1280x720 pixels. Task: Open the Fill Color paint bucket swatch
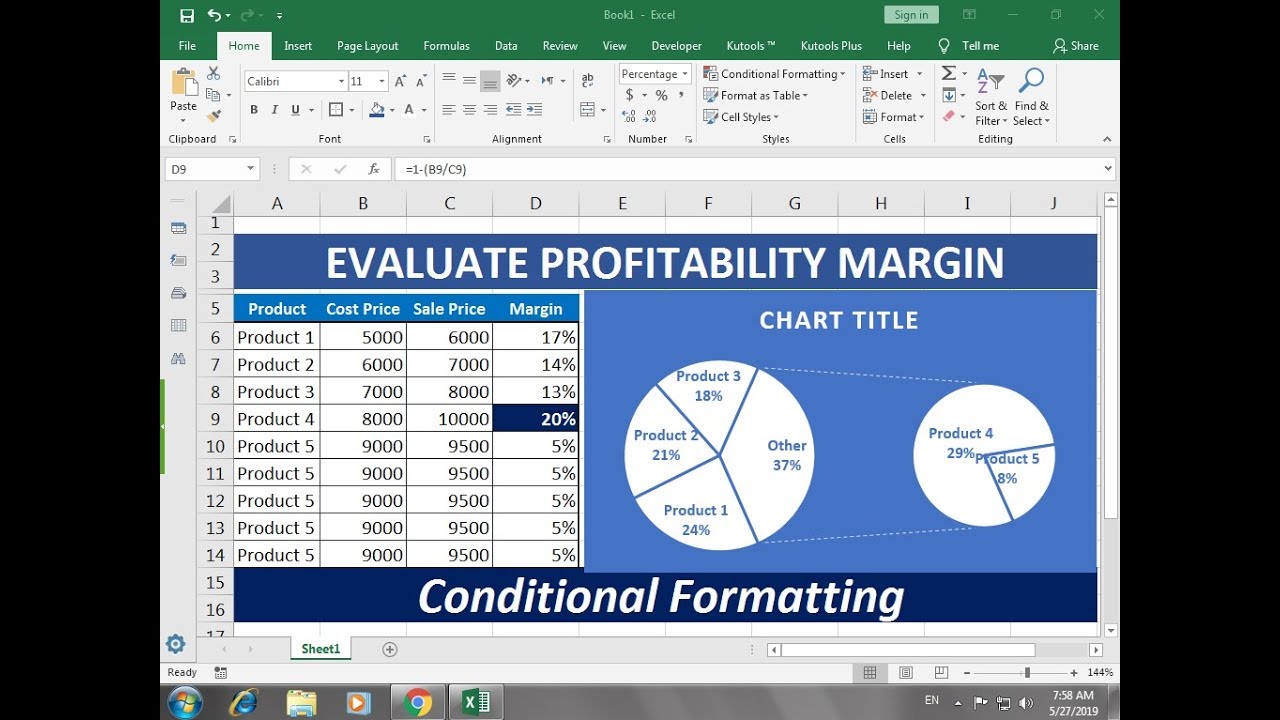(x=377, y=110)
